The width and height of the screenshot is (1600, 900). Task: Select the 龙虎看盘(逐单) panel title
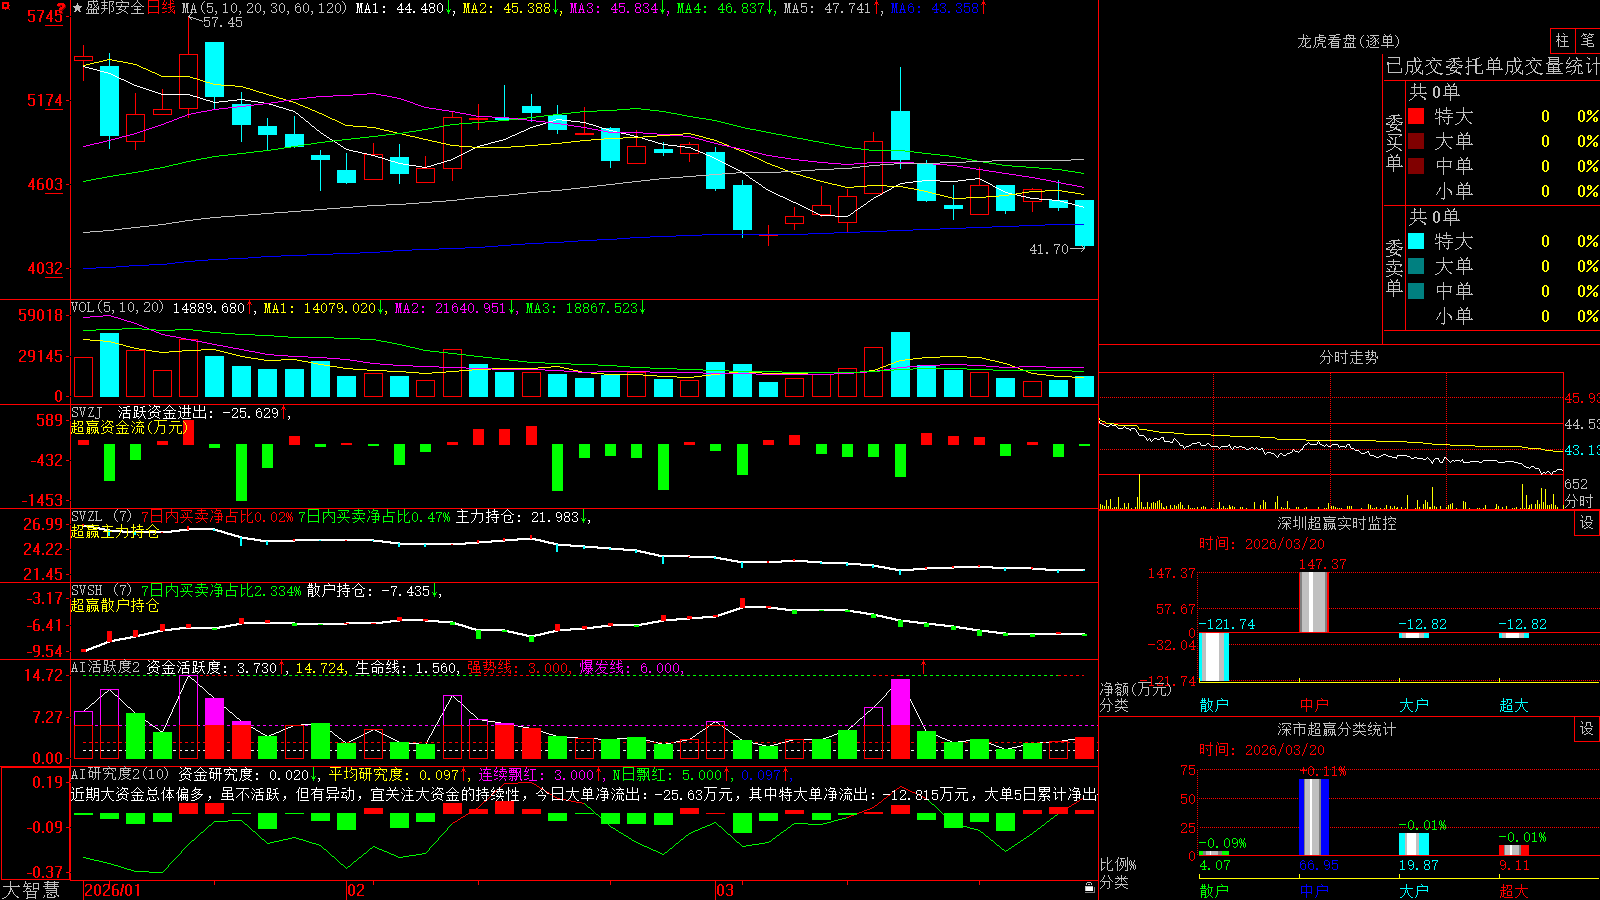(x=1348, y=41)
